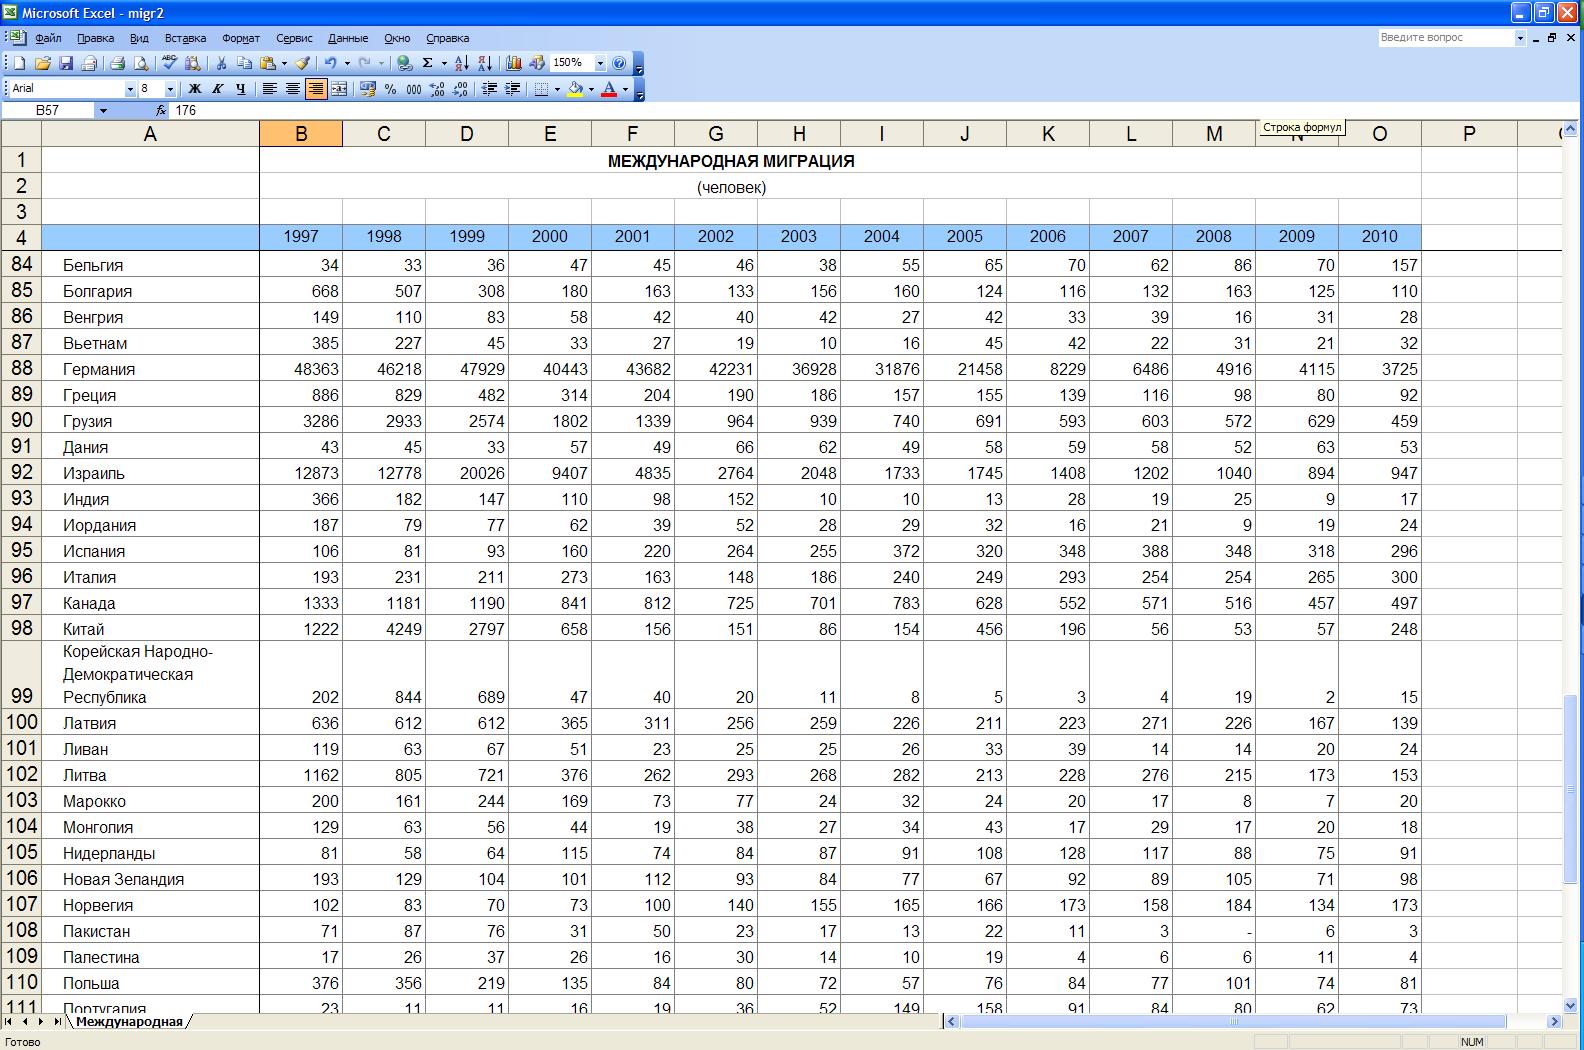Expand the 150% zoom dropdown
Viewport: 1584px width, 1050px height.
[600, 63]
